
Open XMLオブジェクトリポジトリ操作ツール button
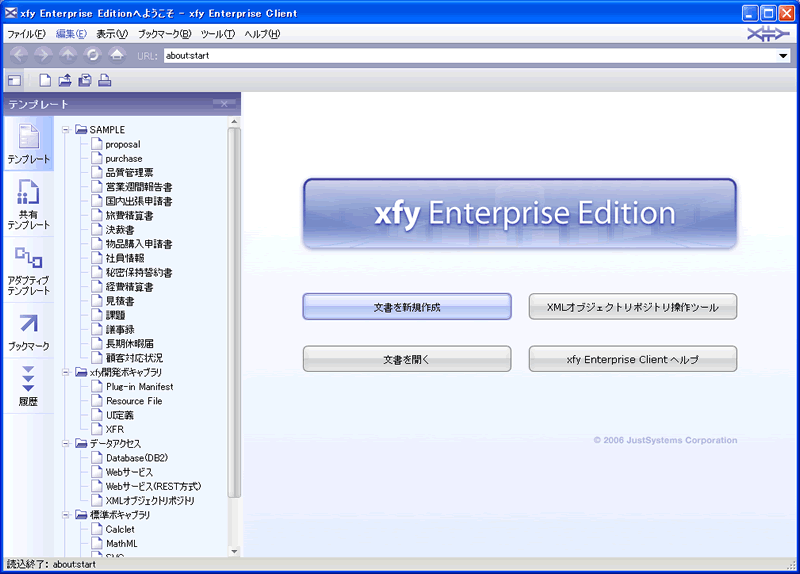click(x=633, y=307)
